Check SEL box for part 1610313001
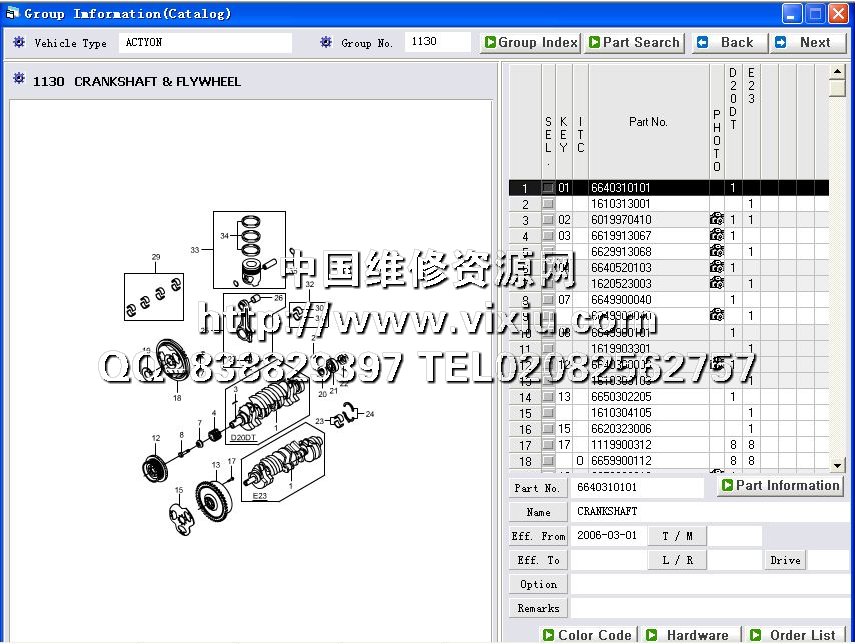The height and width of the screenshot is (644, 855). click(x=548, y=204)
